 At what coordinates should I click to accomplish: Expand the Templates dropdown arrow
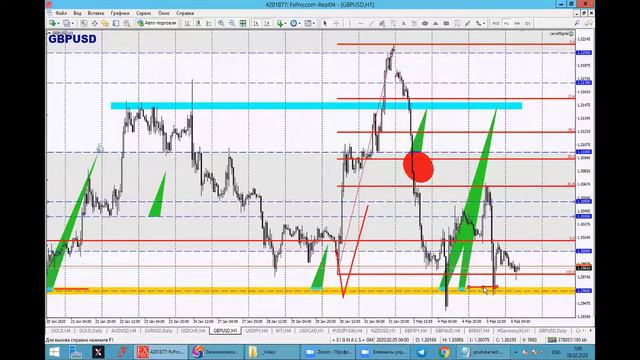pos(314,23)
